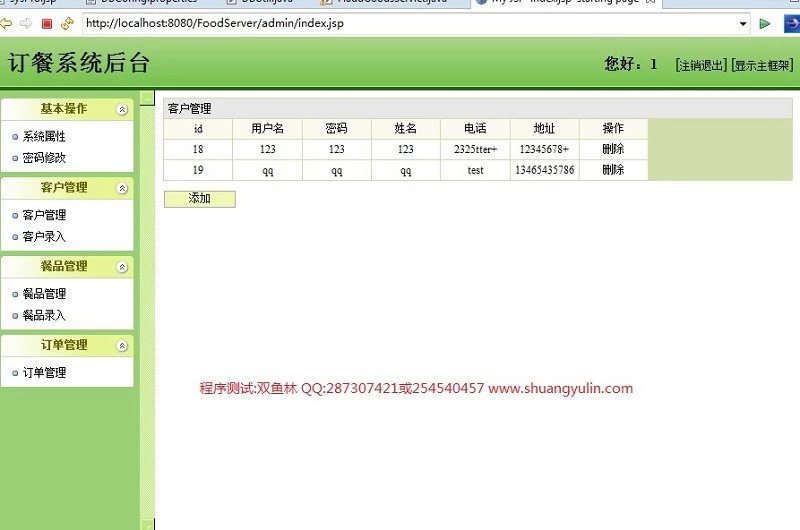800x530 pixels.
Task: Click the 基本操作 section header
Action: tap(67, 109)
